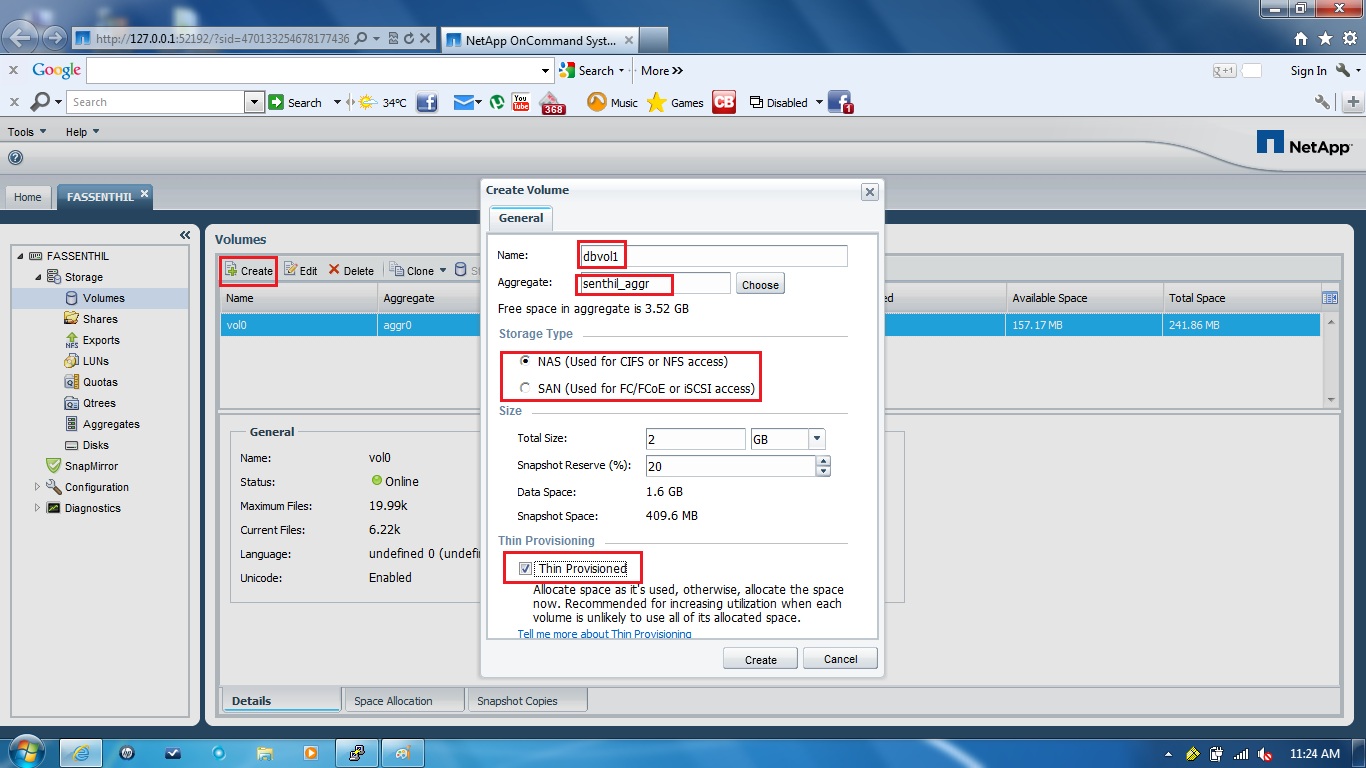The height and width of the screenshot is (768, 1366).
Task: Open the Aggregates view
Action: pos(110,424)
